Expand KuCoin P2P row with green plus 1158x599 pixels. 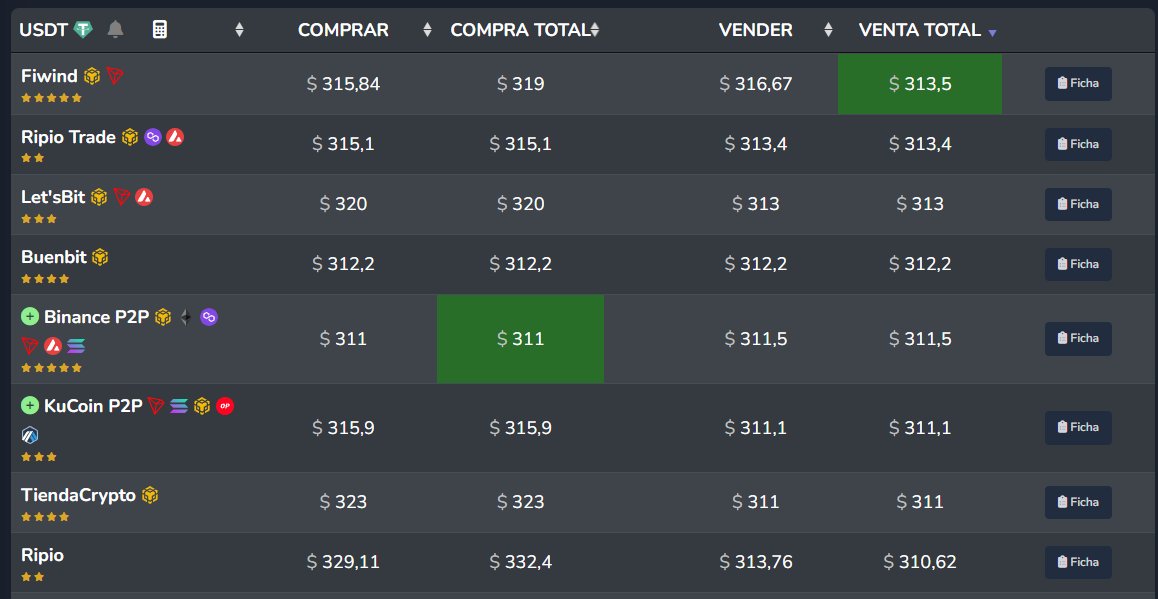coord(30,405)
